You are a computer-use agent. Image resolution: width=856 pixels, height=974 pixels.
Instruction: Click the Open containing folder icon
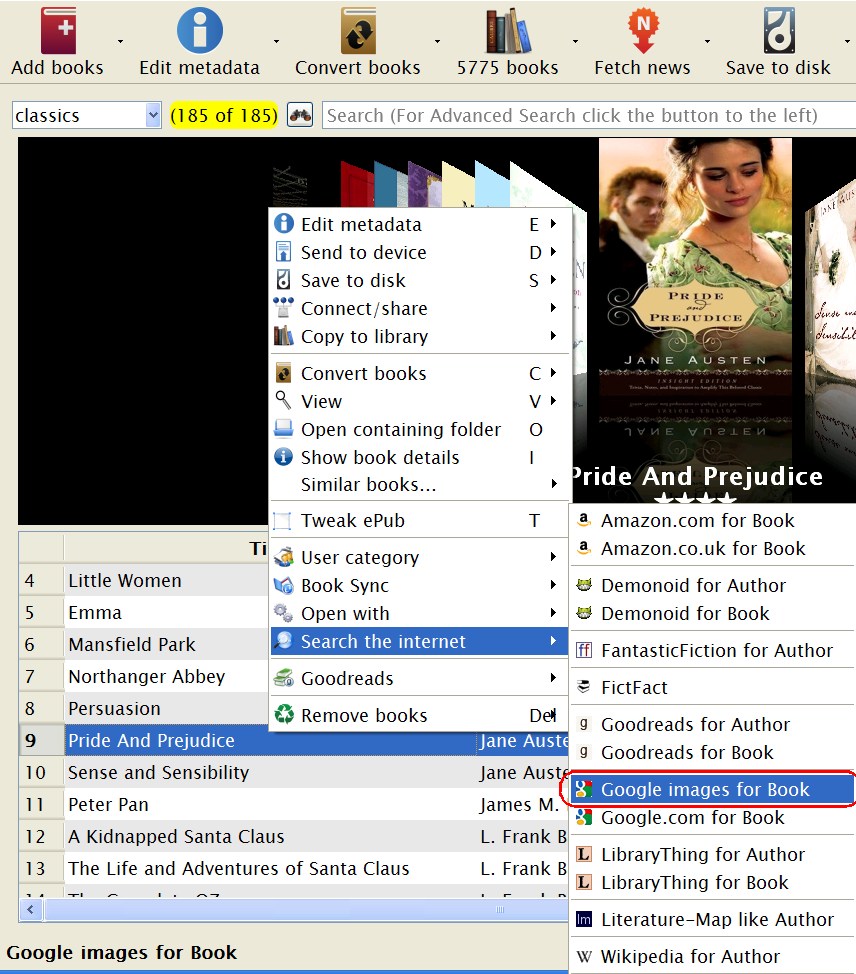click(x=283, y=429)
